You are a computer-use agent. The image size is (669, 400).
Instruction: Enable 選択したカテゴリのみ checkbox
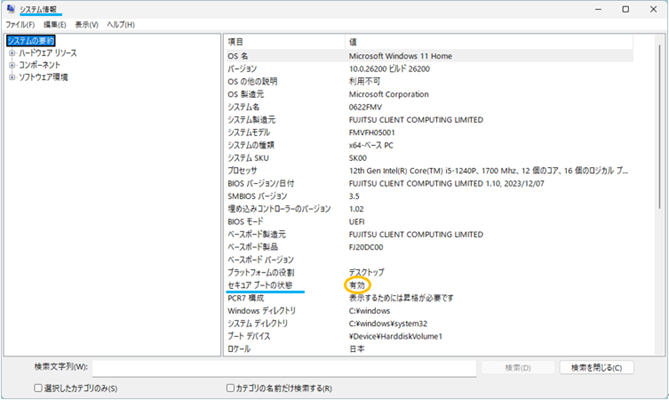coord(39,388)
